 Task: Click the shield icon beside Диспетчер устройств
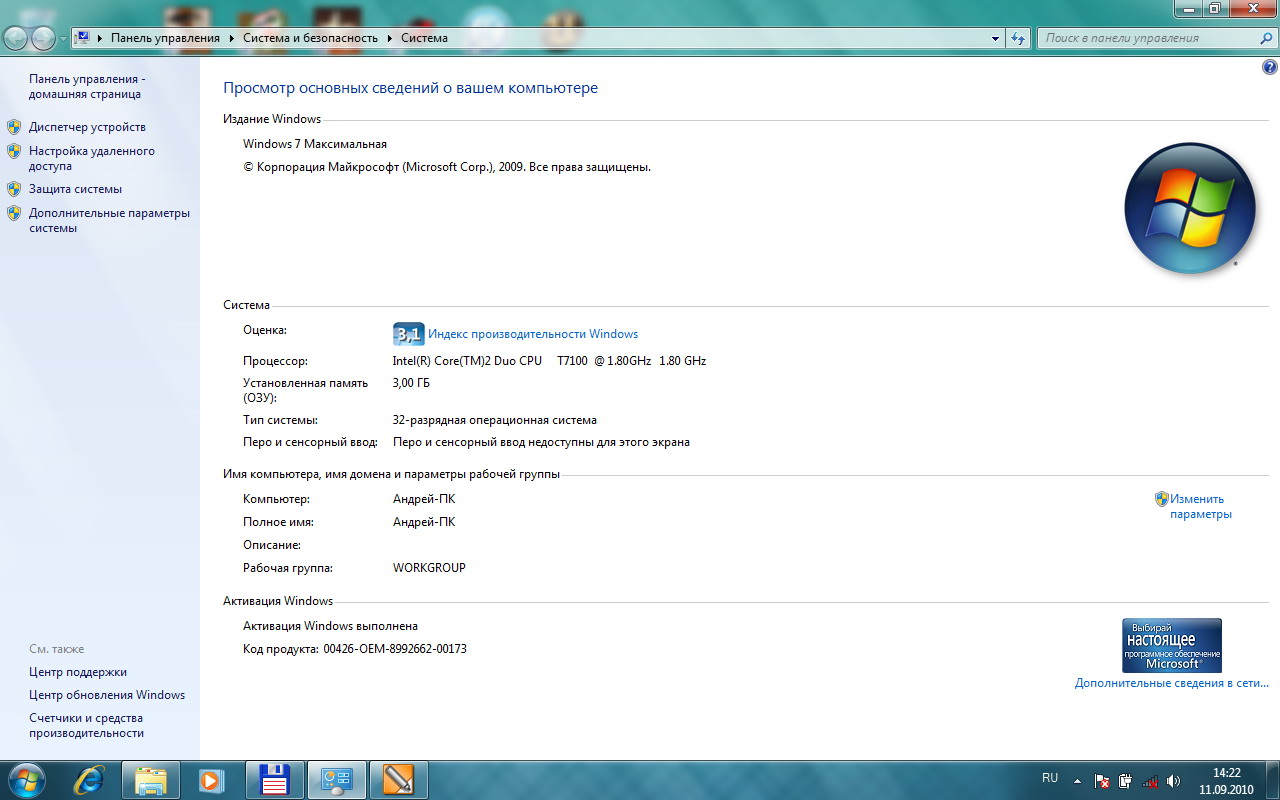[14, 127]
